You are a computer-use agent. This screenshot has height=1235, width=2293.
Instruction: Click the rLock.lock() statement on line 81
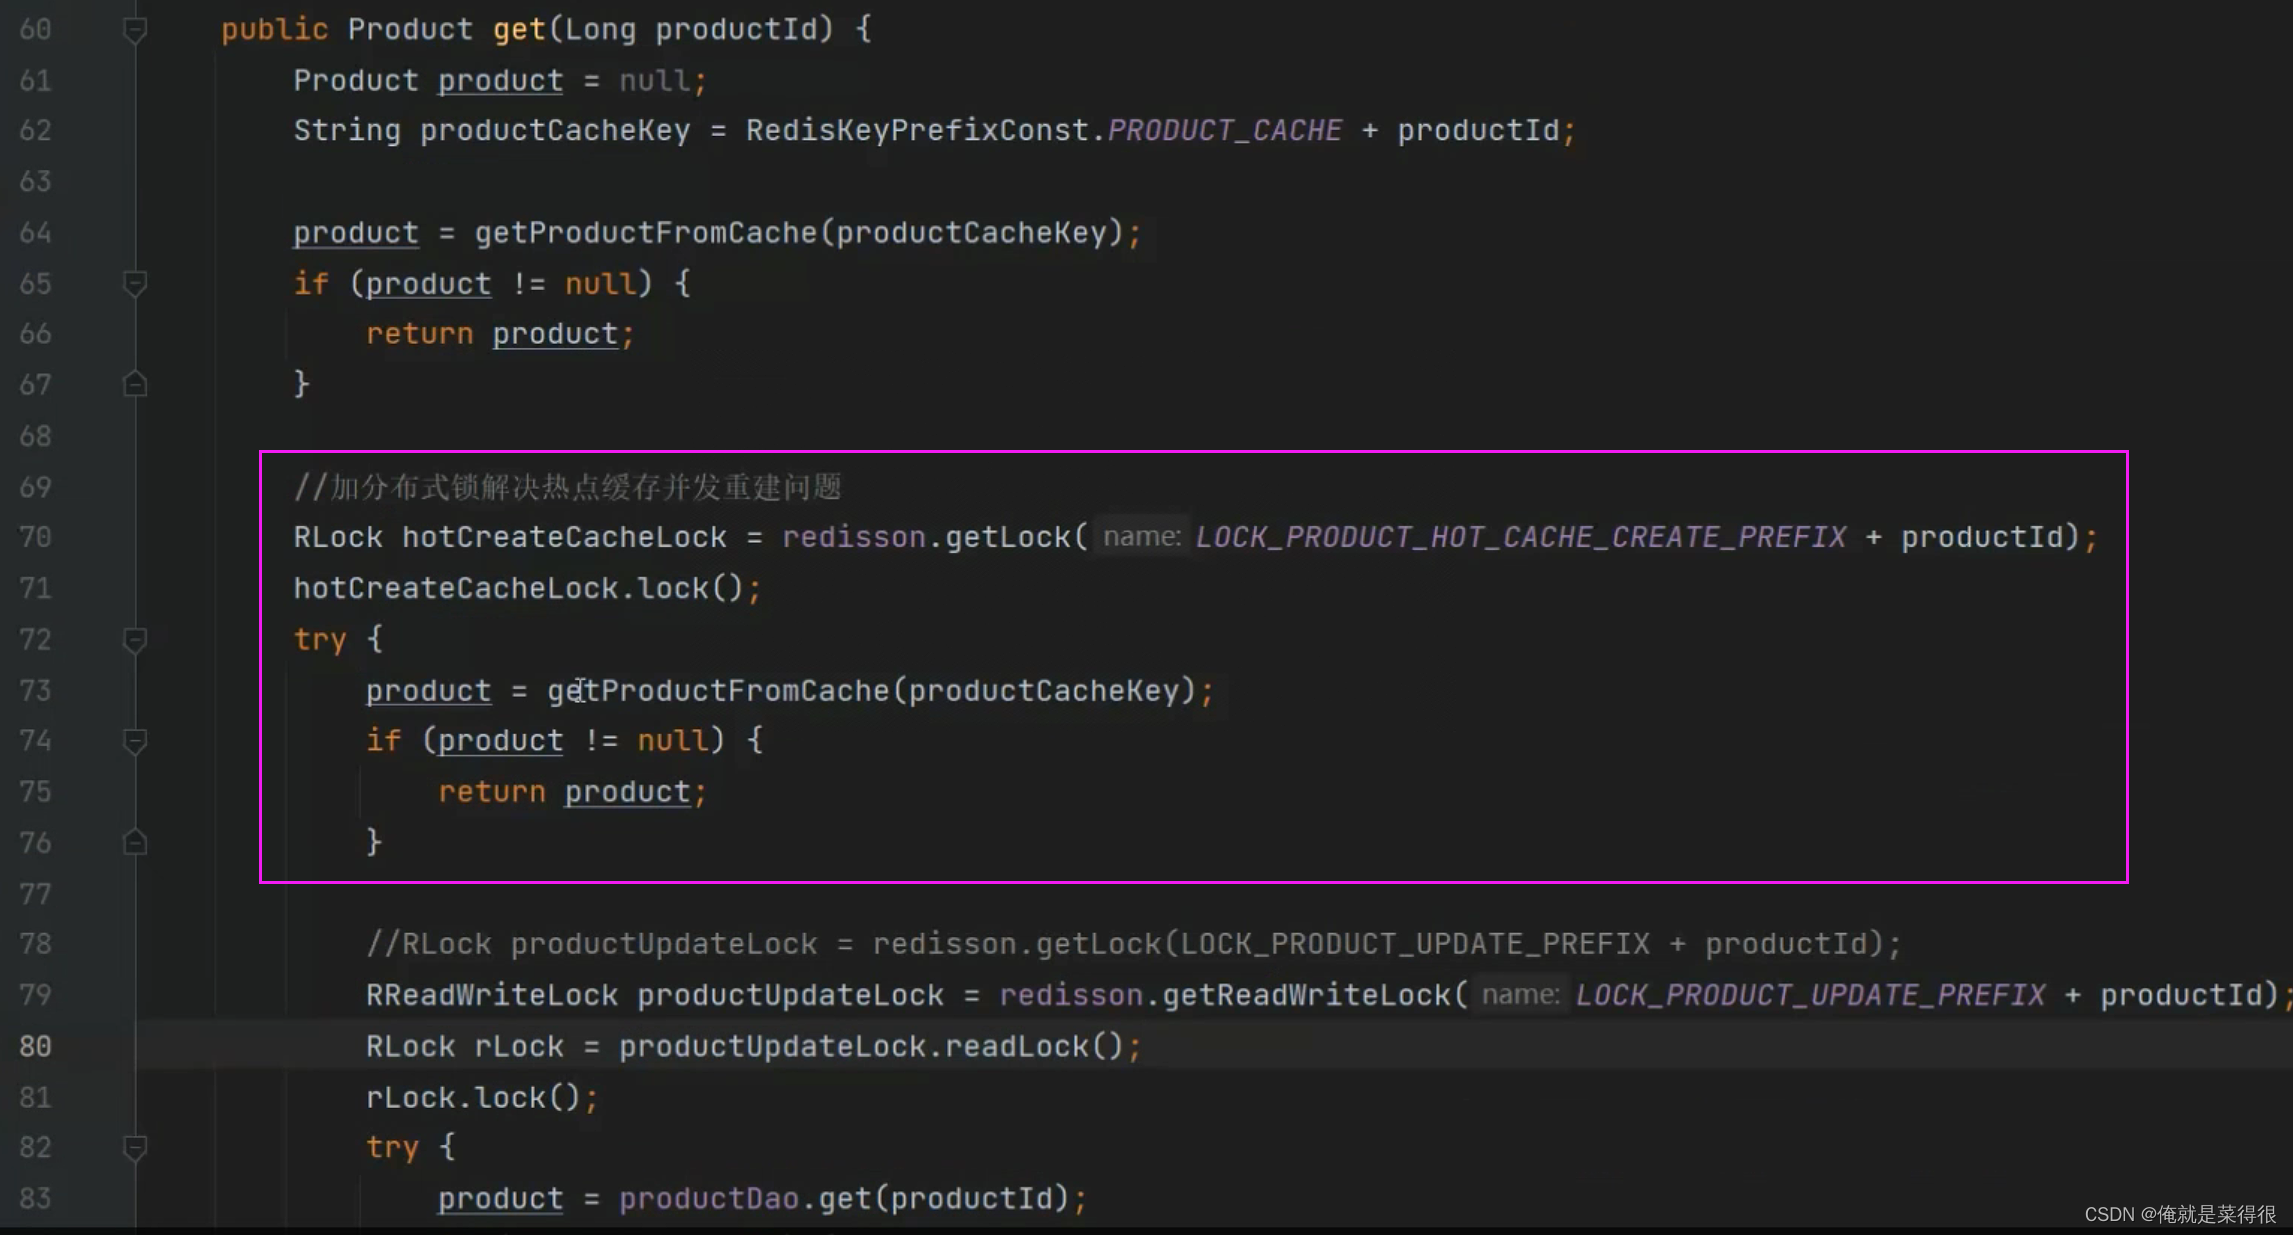click(x=482, y=1097)
